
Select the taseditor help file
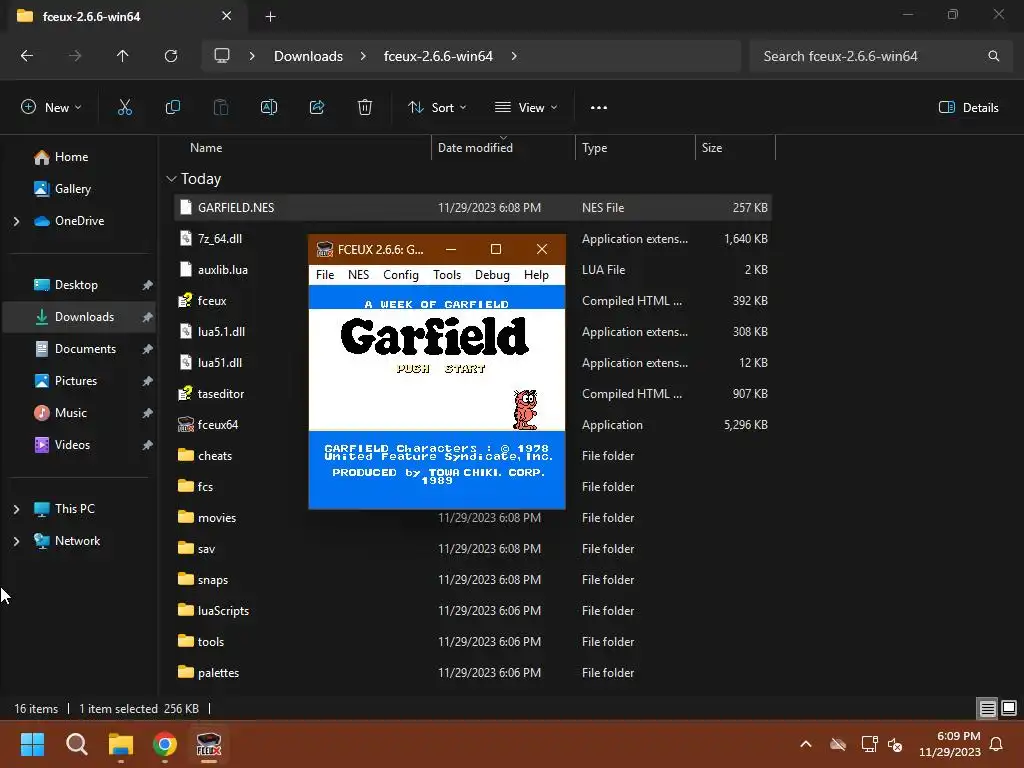tap(221, 394)
